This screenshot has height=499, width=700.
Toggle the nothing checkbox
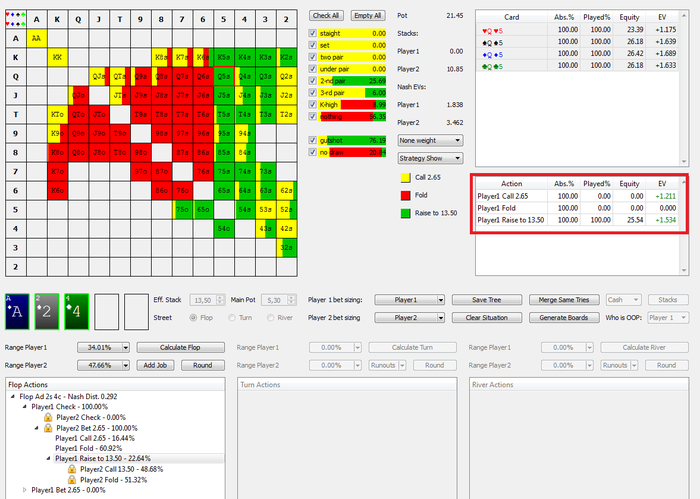312,116
